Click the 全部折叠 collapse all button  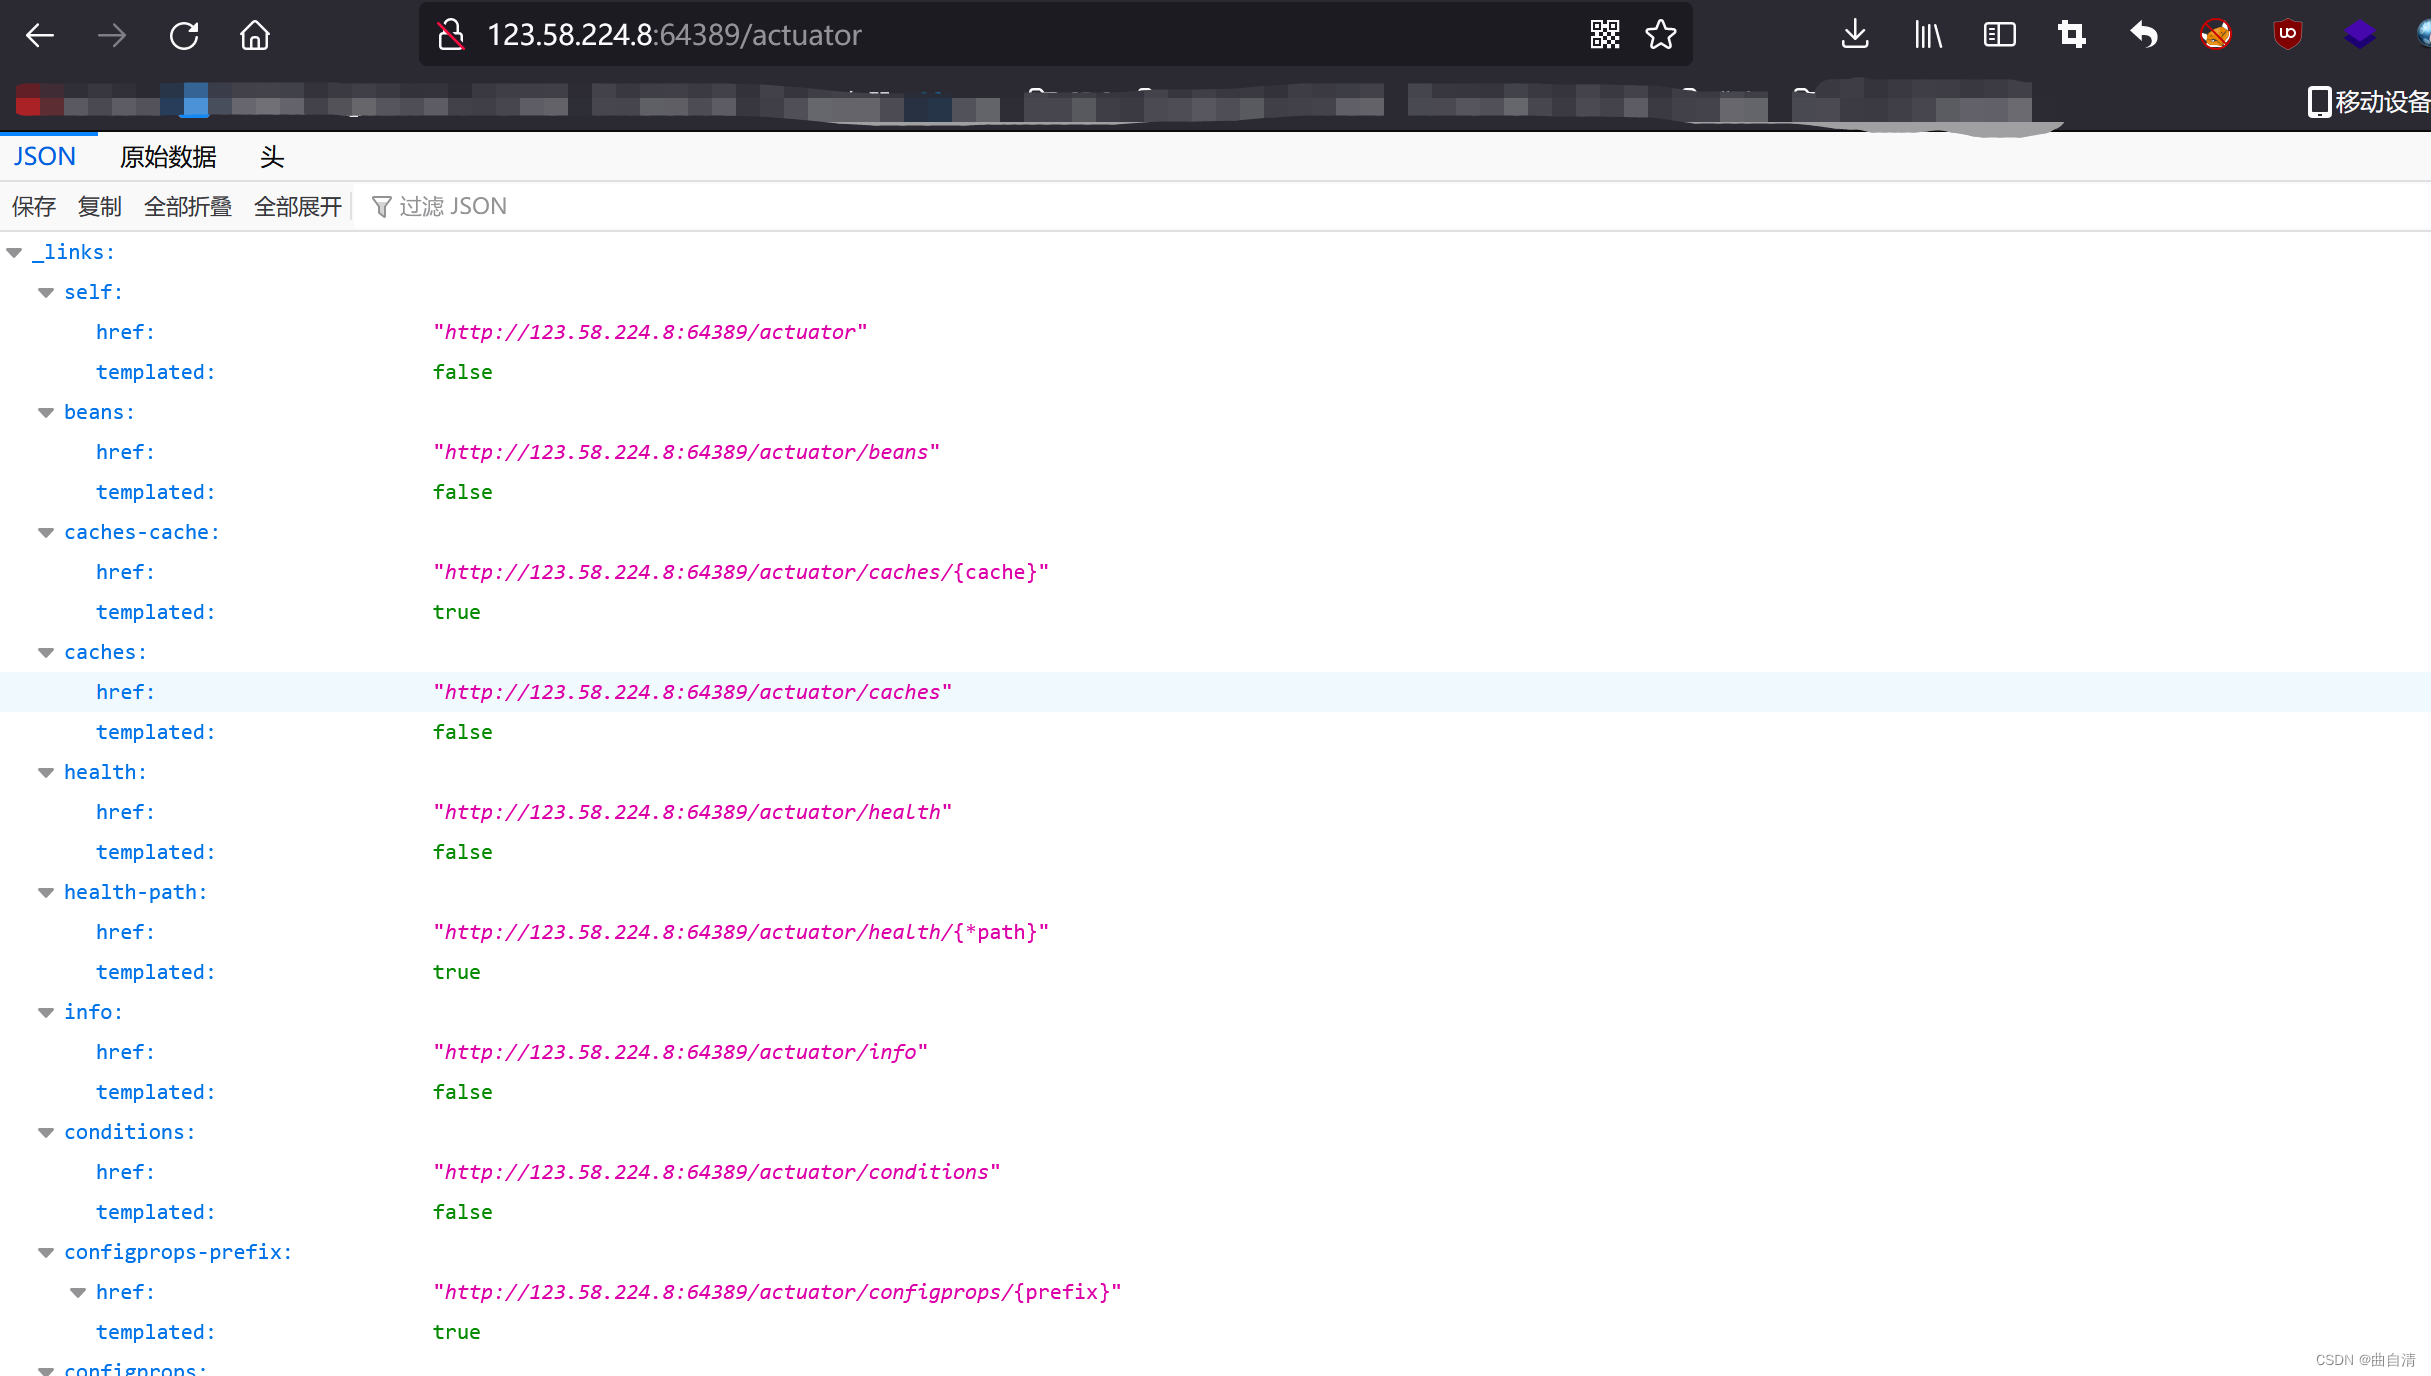(x=188, y=207)
